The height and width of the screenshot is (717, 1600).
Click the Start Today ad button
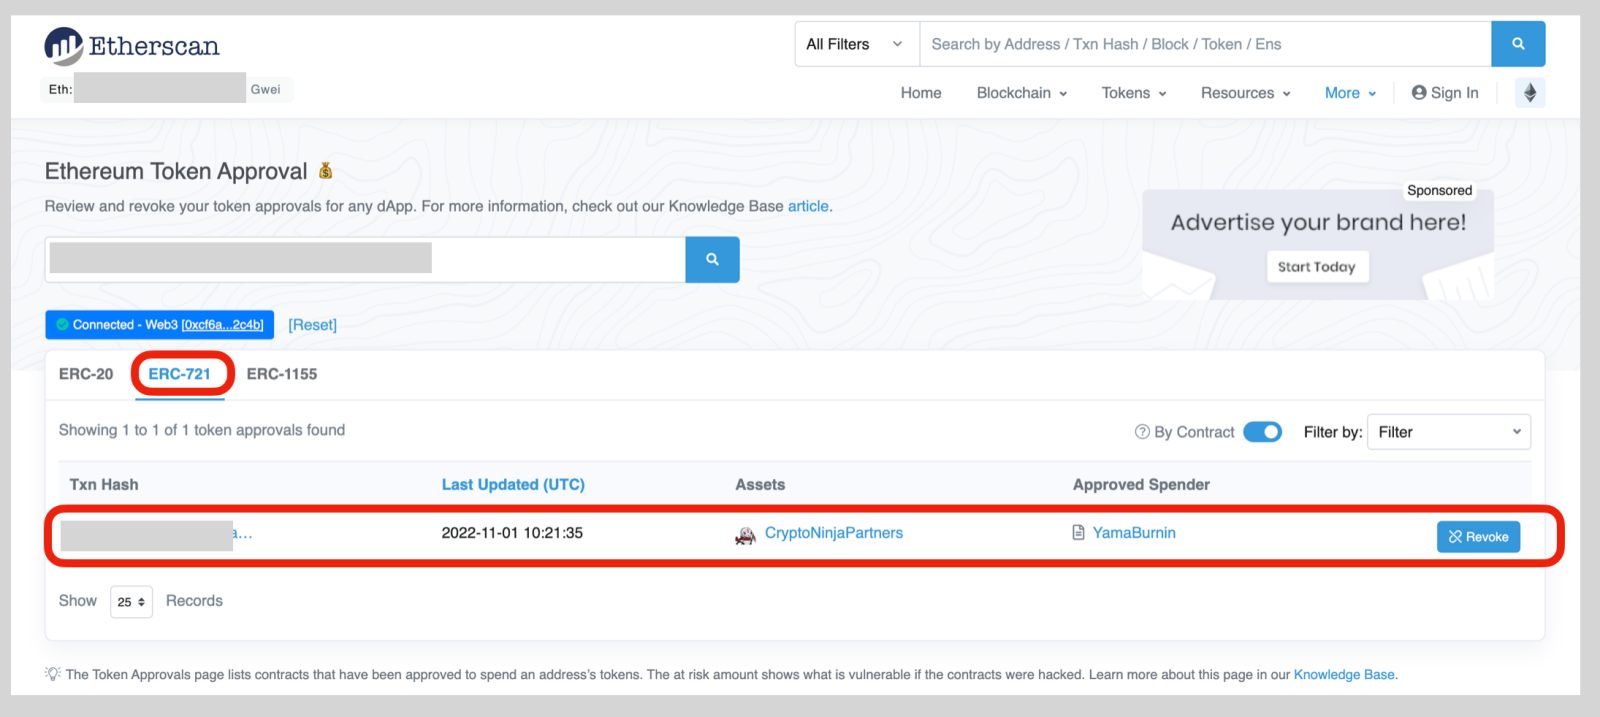1316,267
